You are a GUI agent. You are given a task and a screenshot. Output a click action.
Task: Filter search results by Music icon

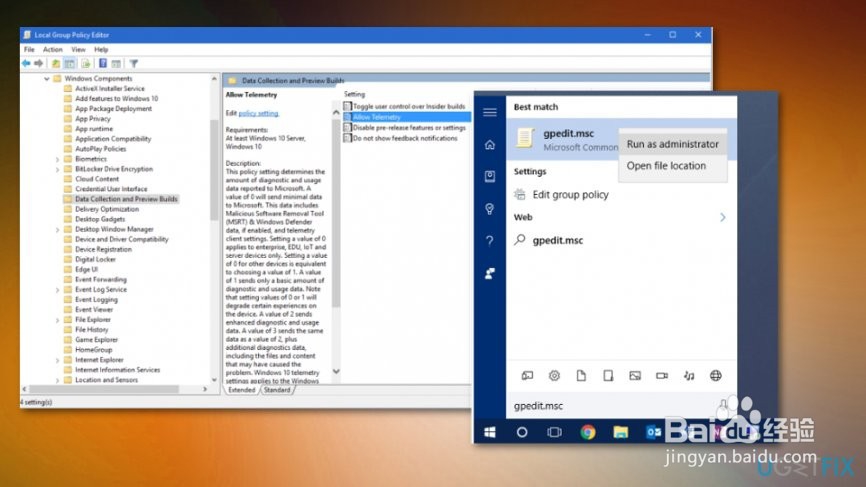pyautogui.click(x=689, y=375)
